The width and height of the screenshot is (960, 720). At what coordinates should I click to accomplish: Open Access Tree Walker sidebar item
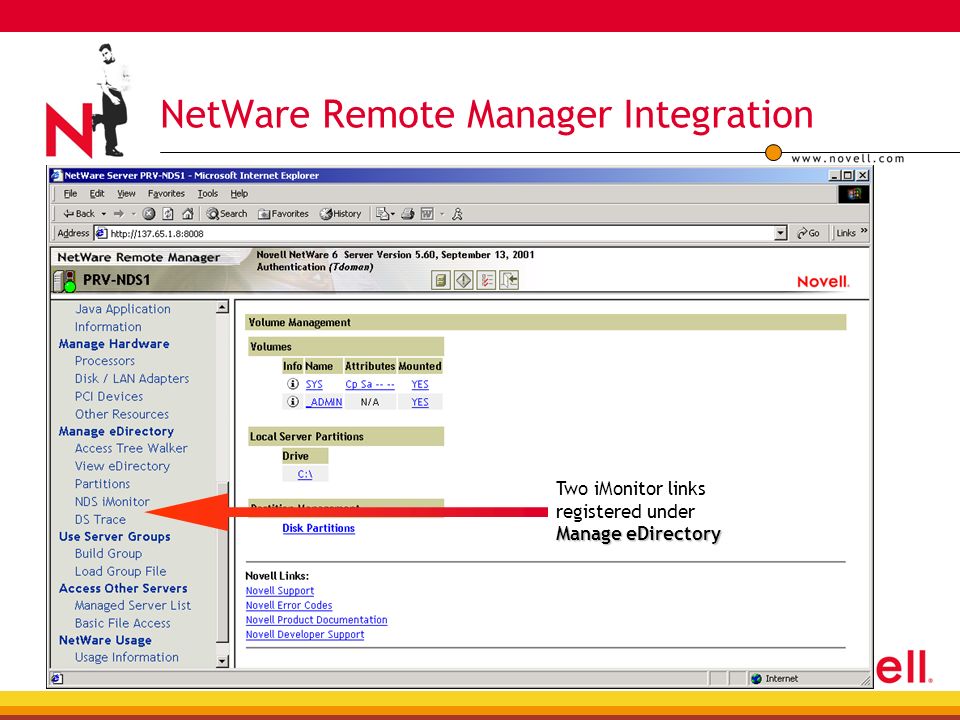point(131,449)
